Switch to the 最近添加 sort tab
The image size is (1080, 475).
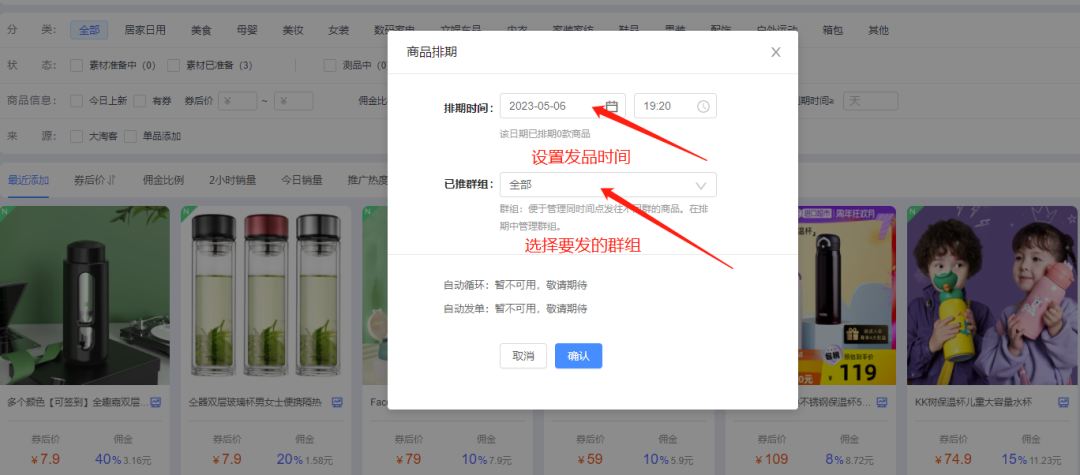[28, 180]
